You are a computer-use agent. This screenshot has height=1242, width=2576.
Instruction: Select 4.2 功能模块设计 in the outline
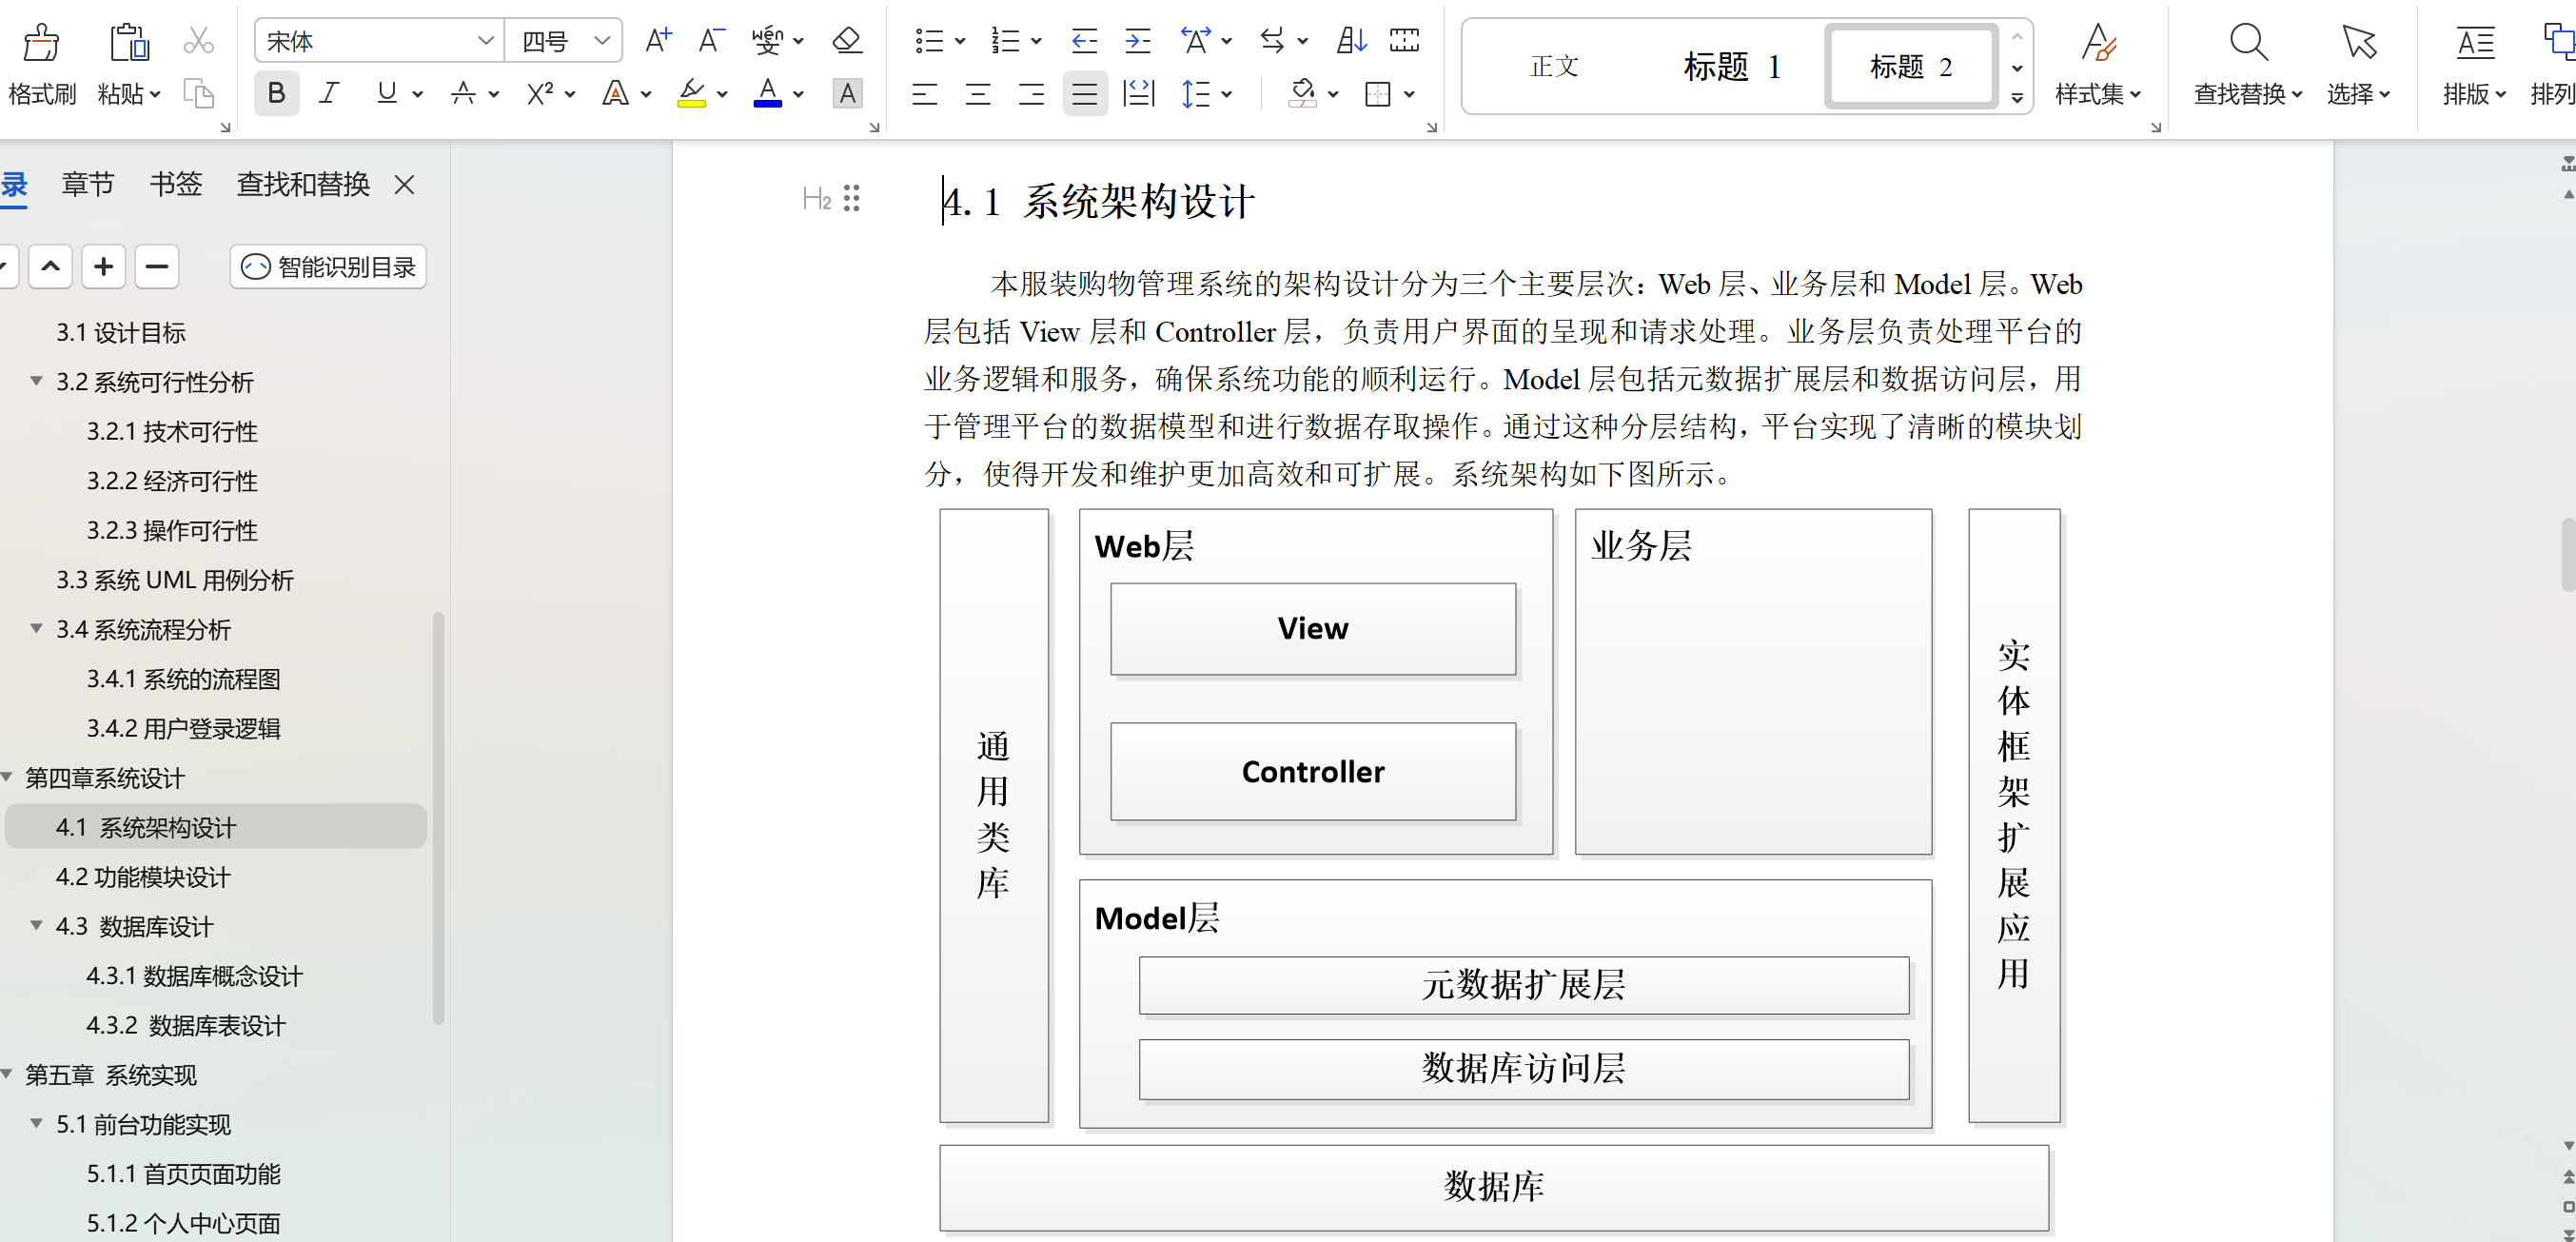144,877
